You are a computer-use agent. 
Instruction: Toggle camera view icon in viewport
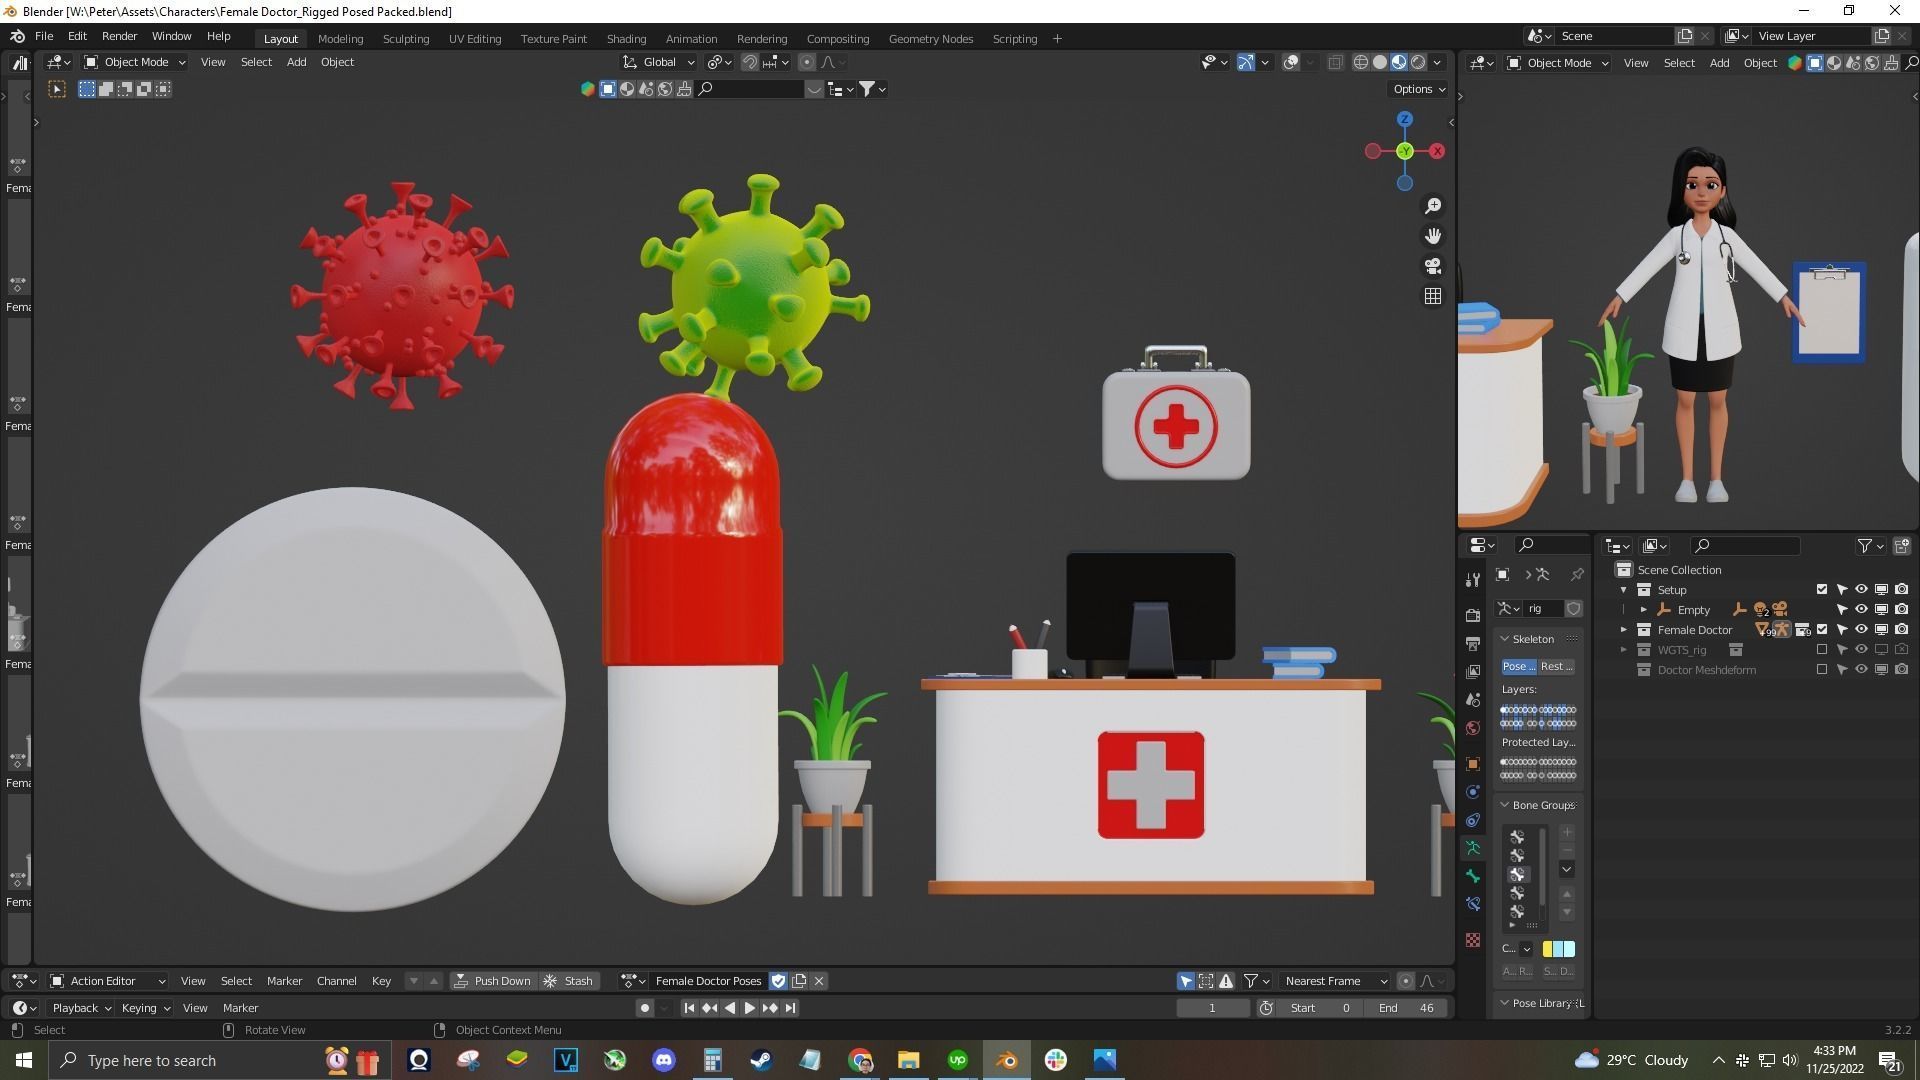[x=1433, y=266]
